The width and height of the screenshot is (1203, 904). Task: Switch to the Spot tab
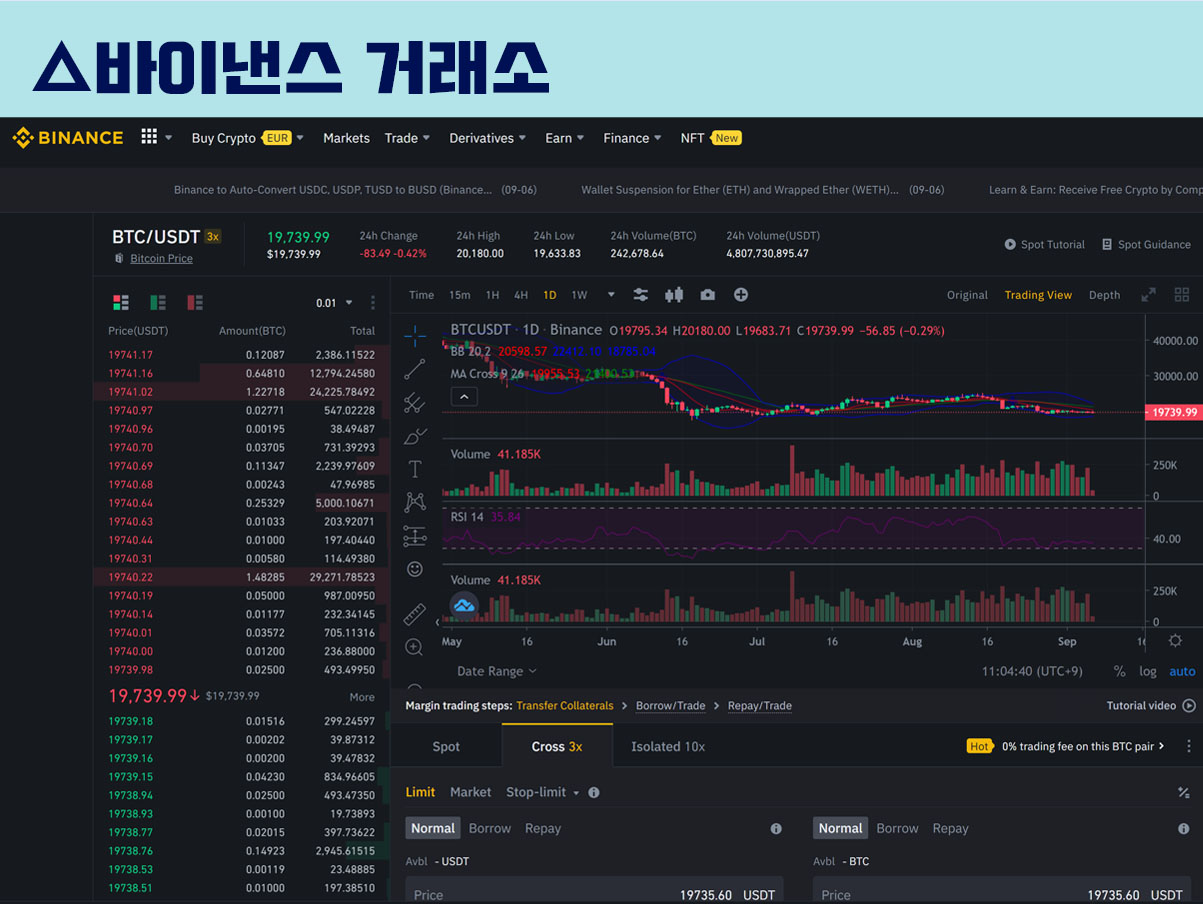tap(446, 746)
